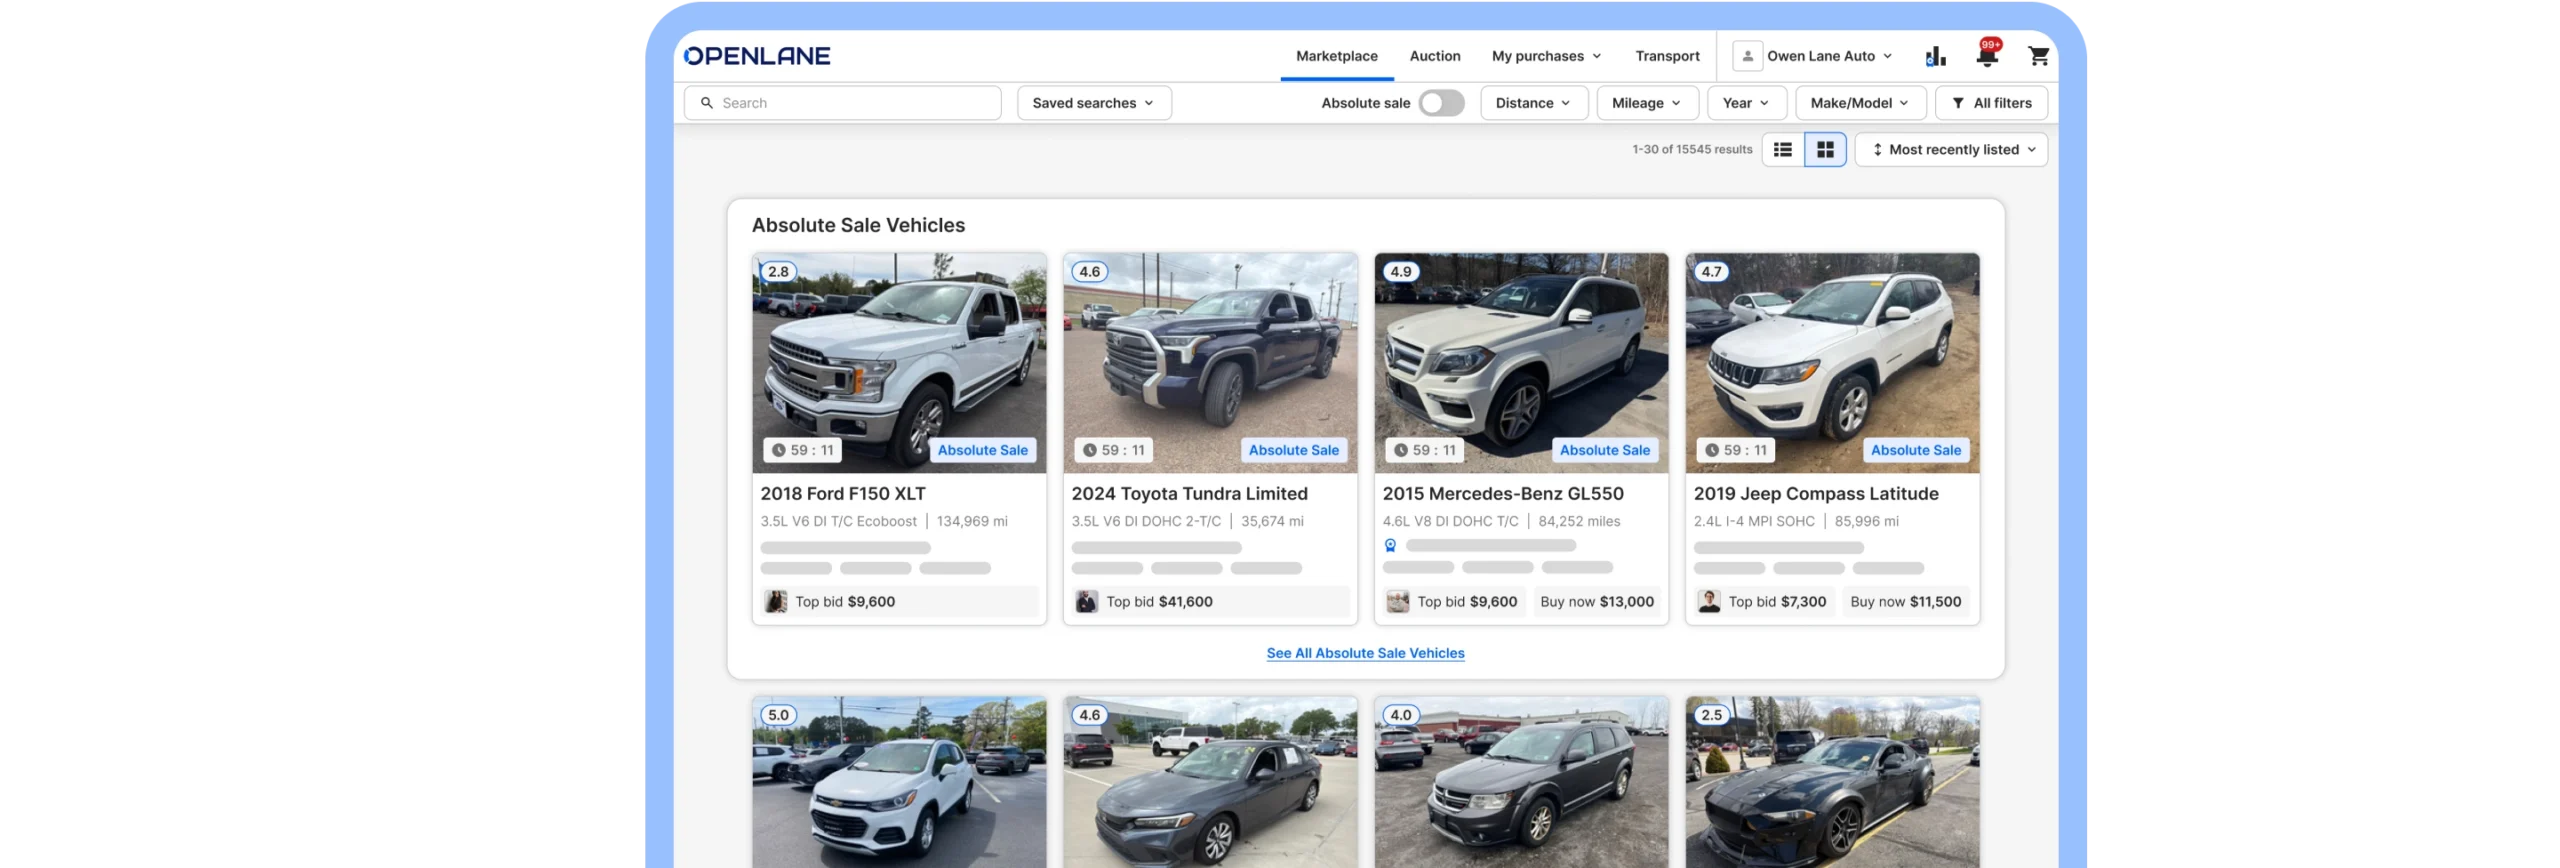2560x868 pixels.
Task: Open the All filters button
Action: tap(1990, 103)
